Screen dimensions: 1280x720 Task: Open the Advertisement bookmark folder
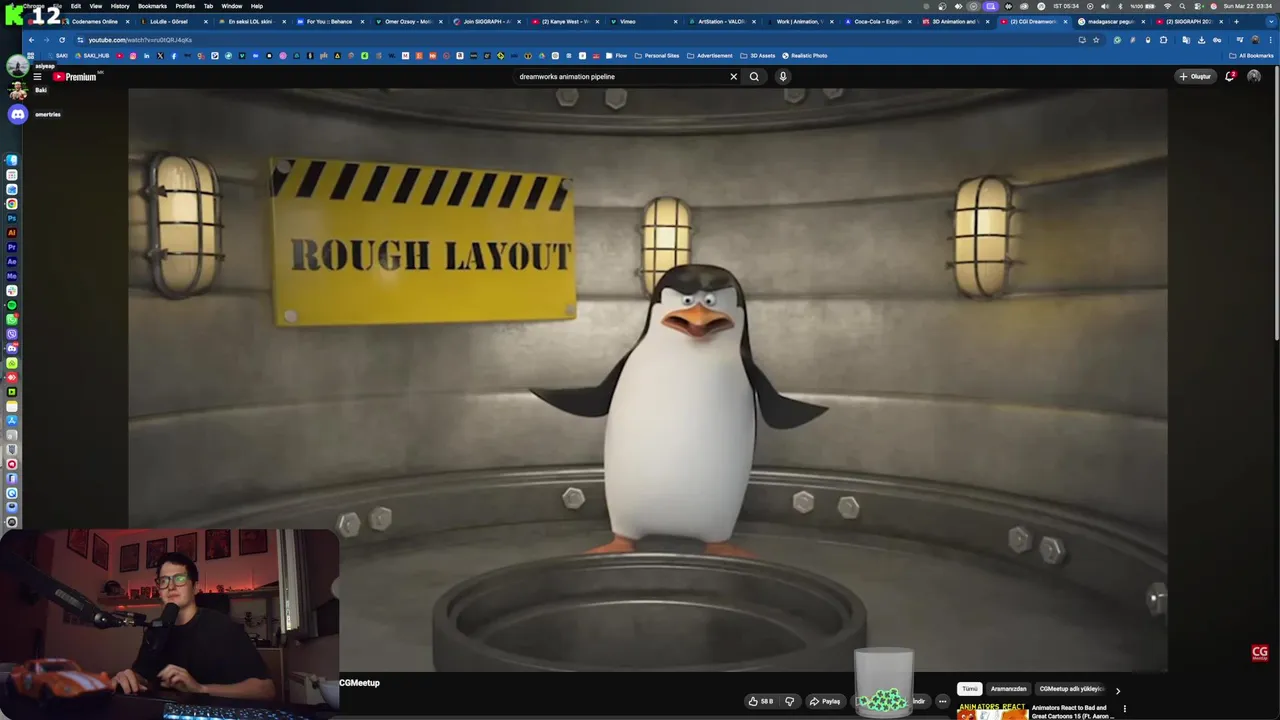709,56
